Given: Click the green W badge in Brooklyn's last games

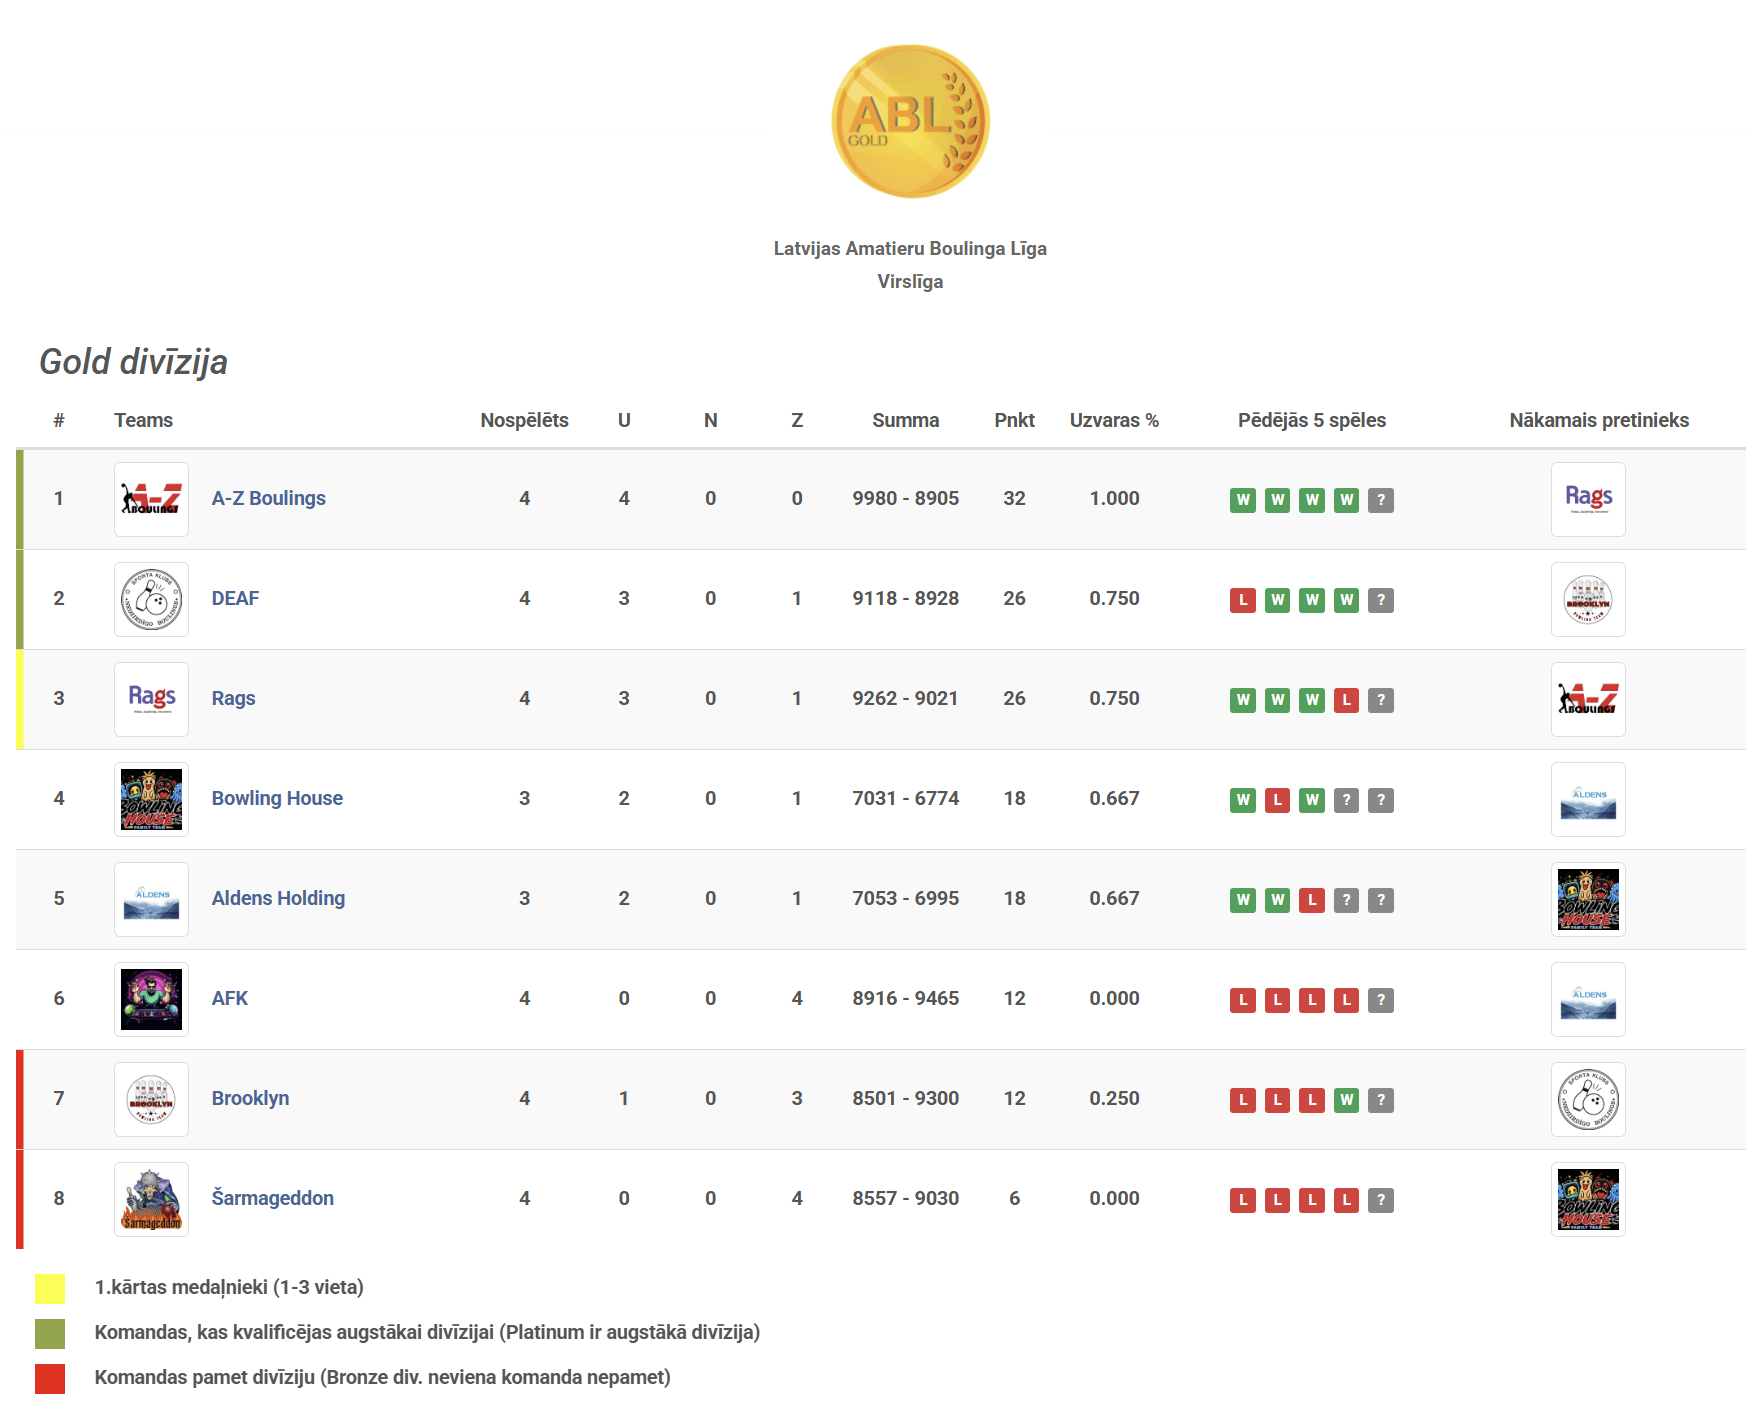Looking at the screenshot, I should click(1347, 1100).
